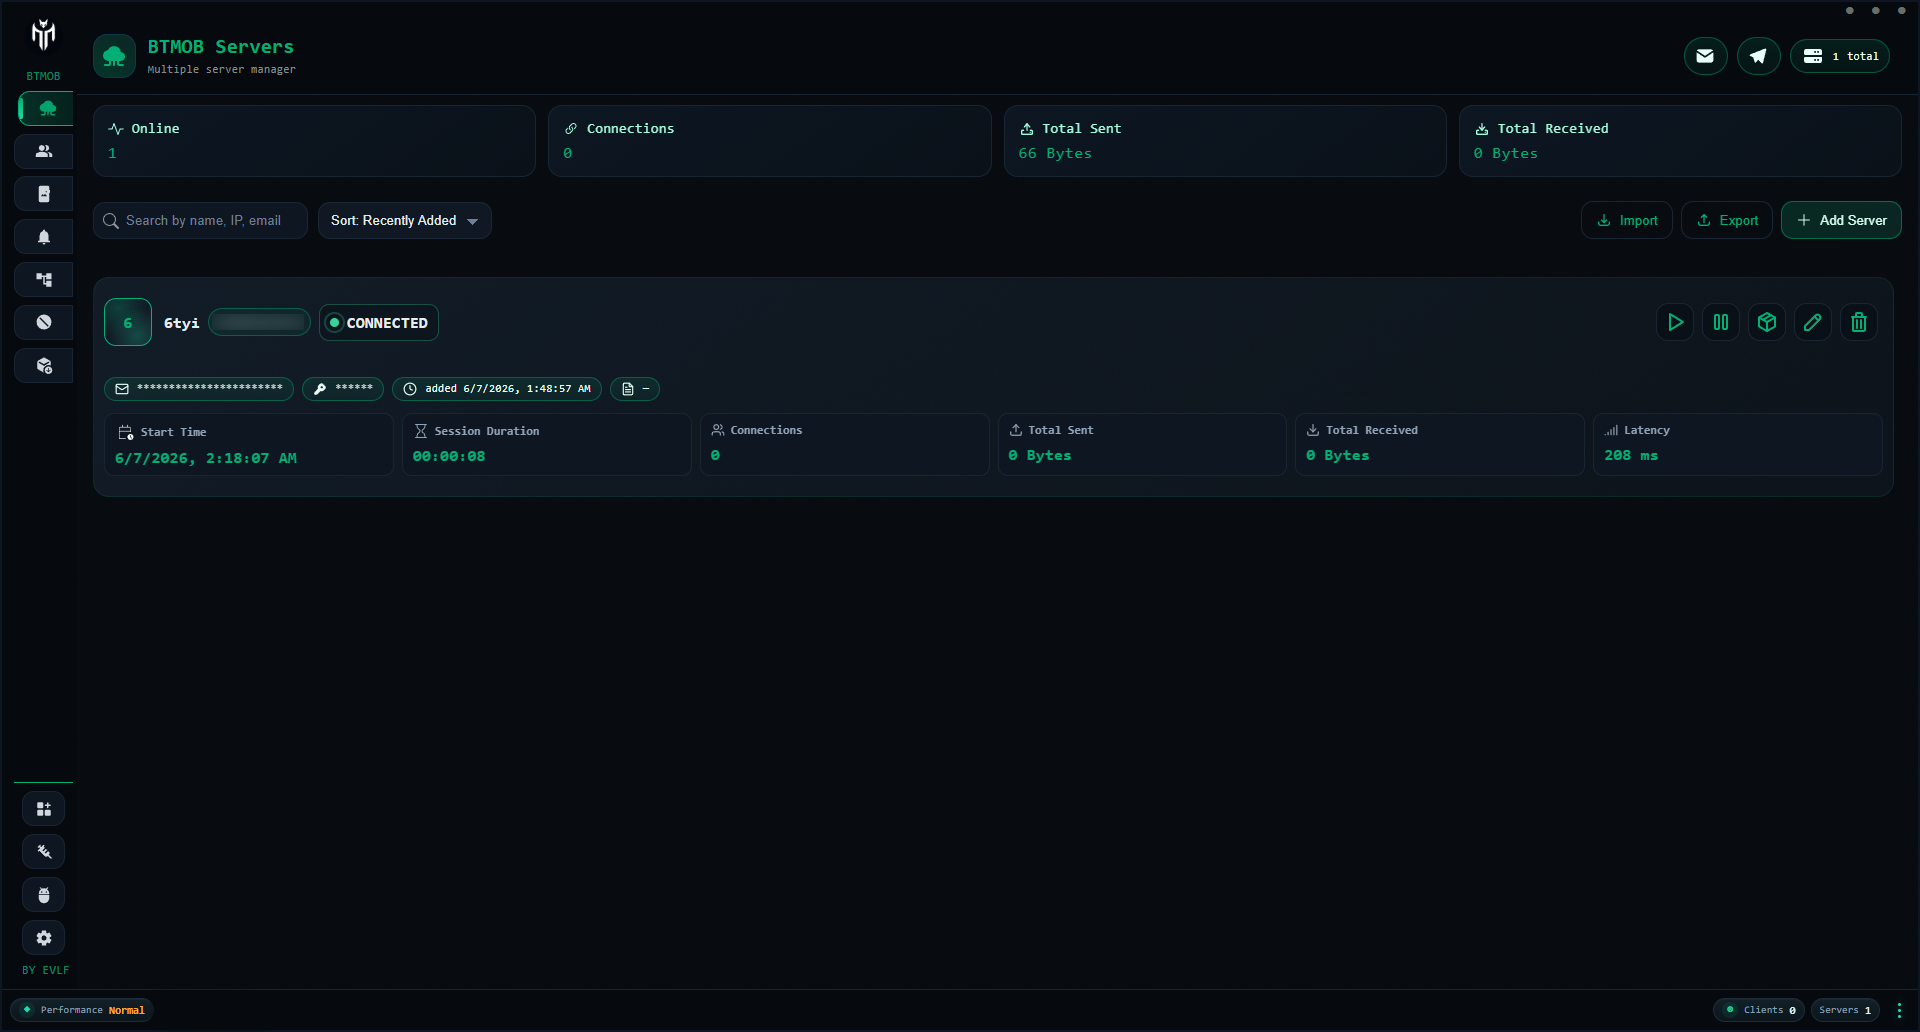
Task: Click the cube icon on 6tyi server row
Action: [1767, 322]
